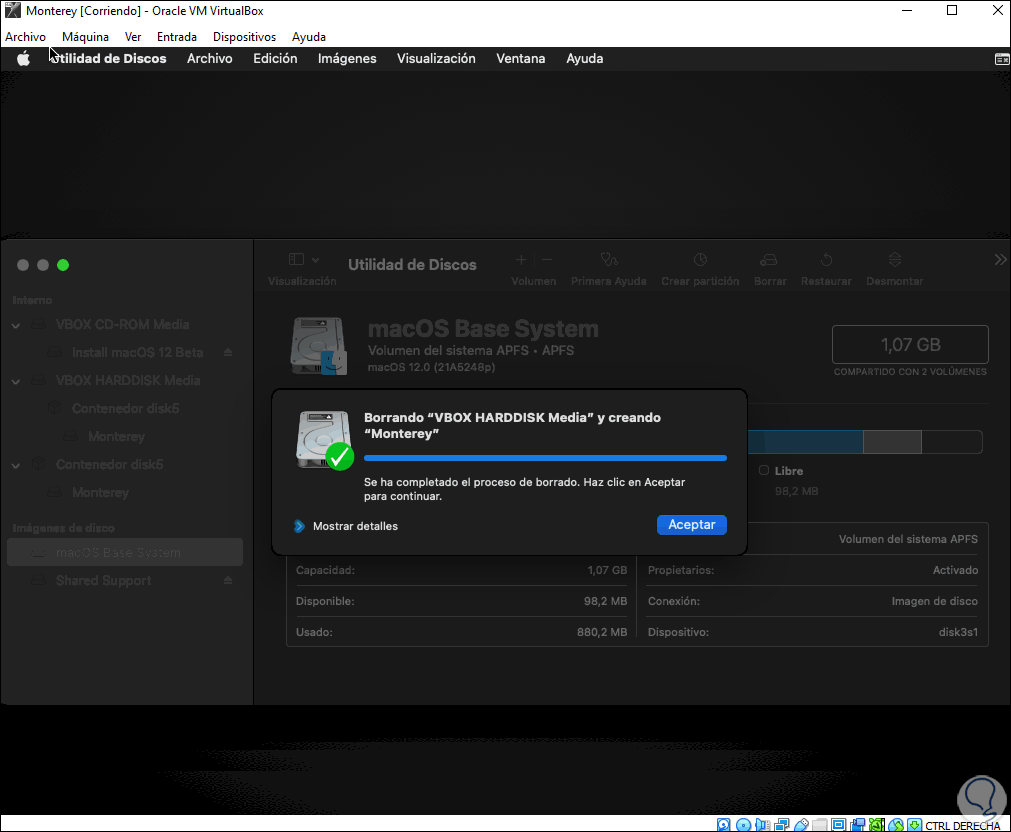The image size is (1011, 832).
Task: Click the blue used segment of storage bar
Action: (x=805, y=442)
